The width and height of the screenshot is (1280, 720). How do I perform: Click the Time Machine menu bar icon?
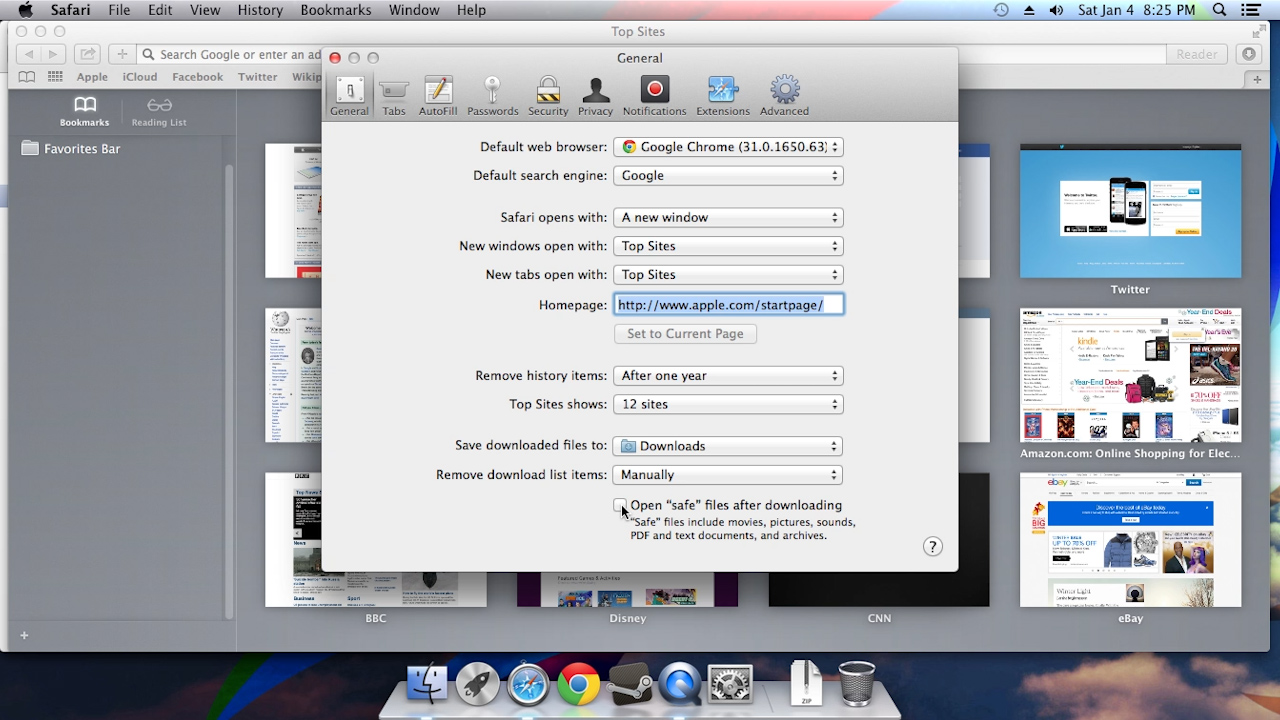pos(1001,10)
